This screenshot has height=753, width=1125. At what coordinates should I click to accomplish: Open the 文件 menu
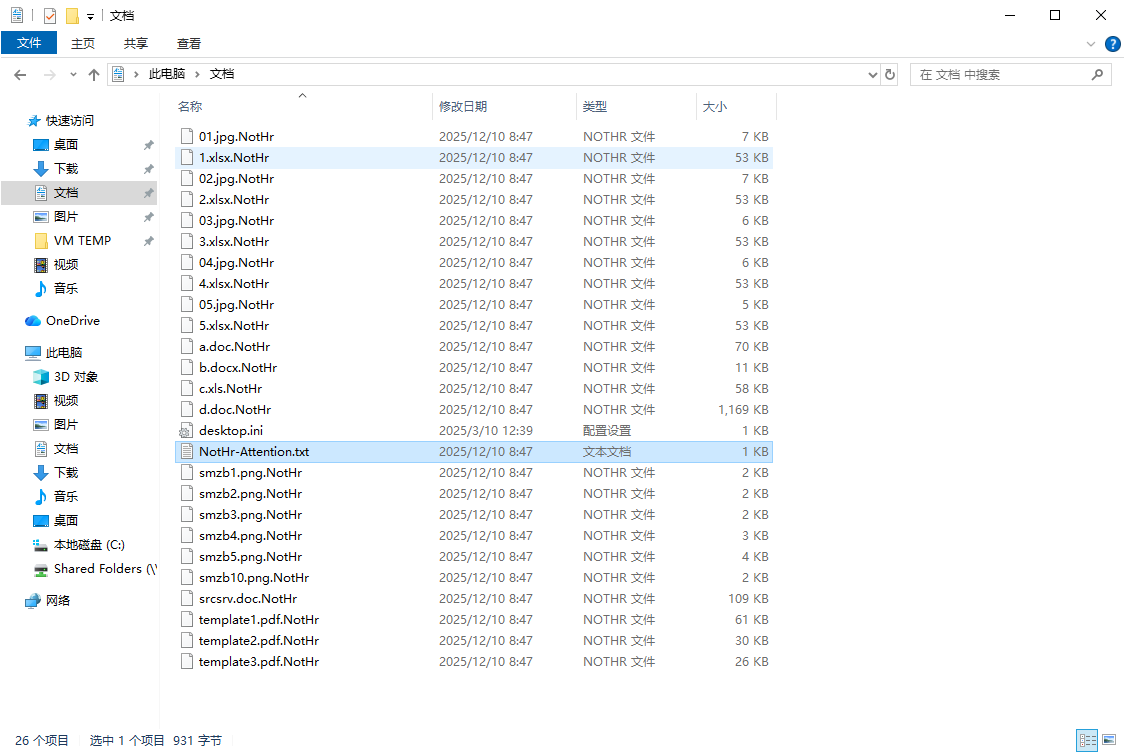(29, 43)
